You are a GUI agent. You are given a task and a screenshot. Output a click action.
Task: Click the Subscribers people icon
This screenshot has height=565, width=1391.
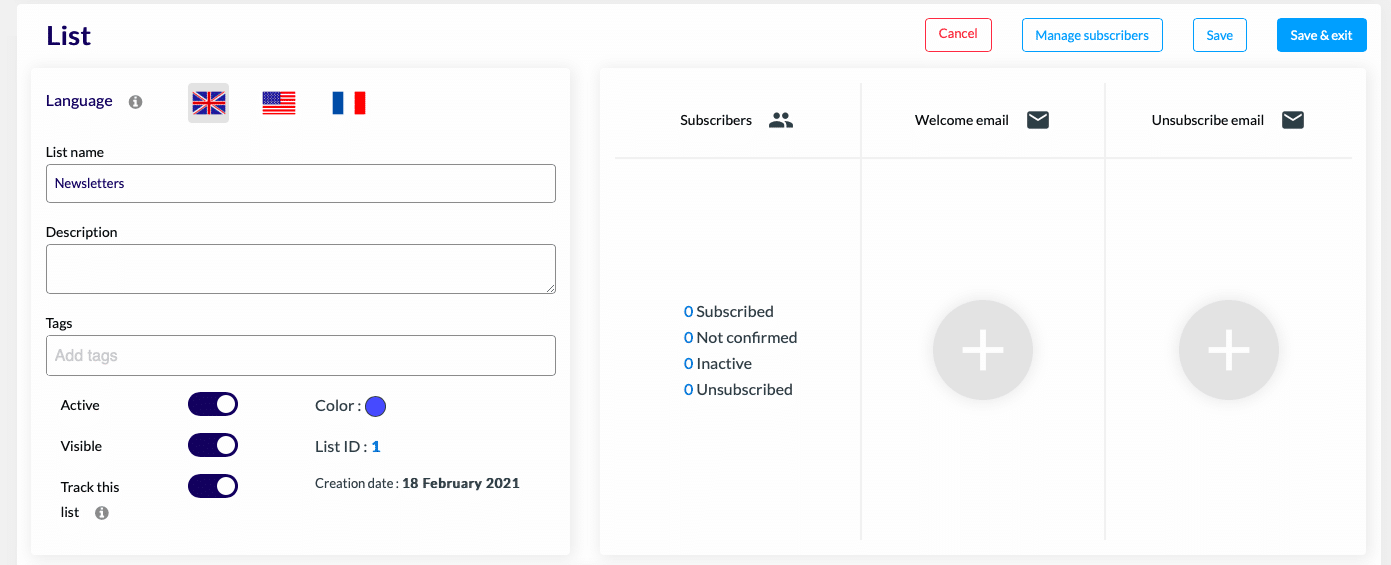[781, 120]
